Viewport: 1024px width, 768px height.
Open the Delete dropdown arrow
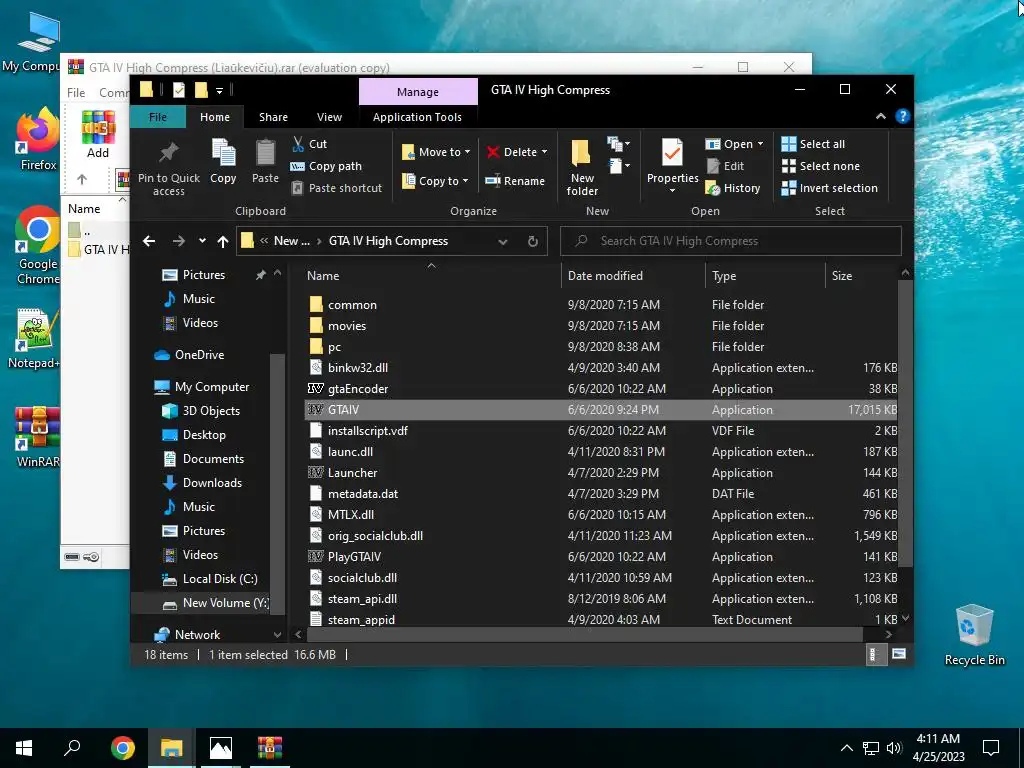545,152
